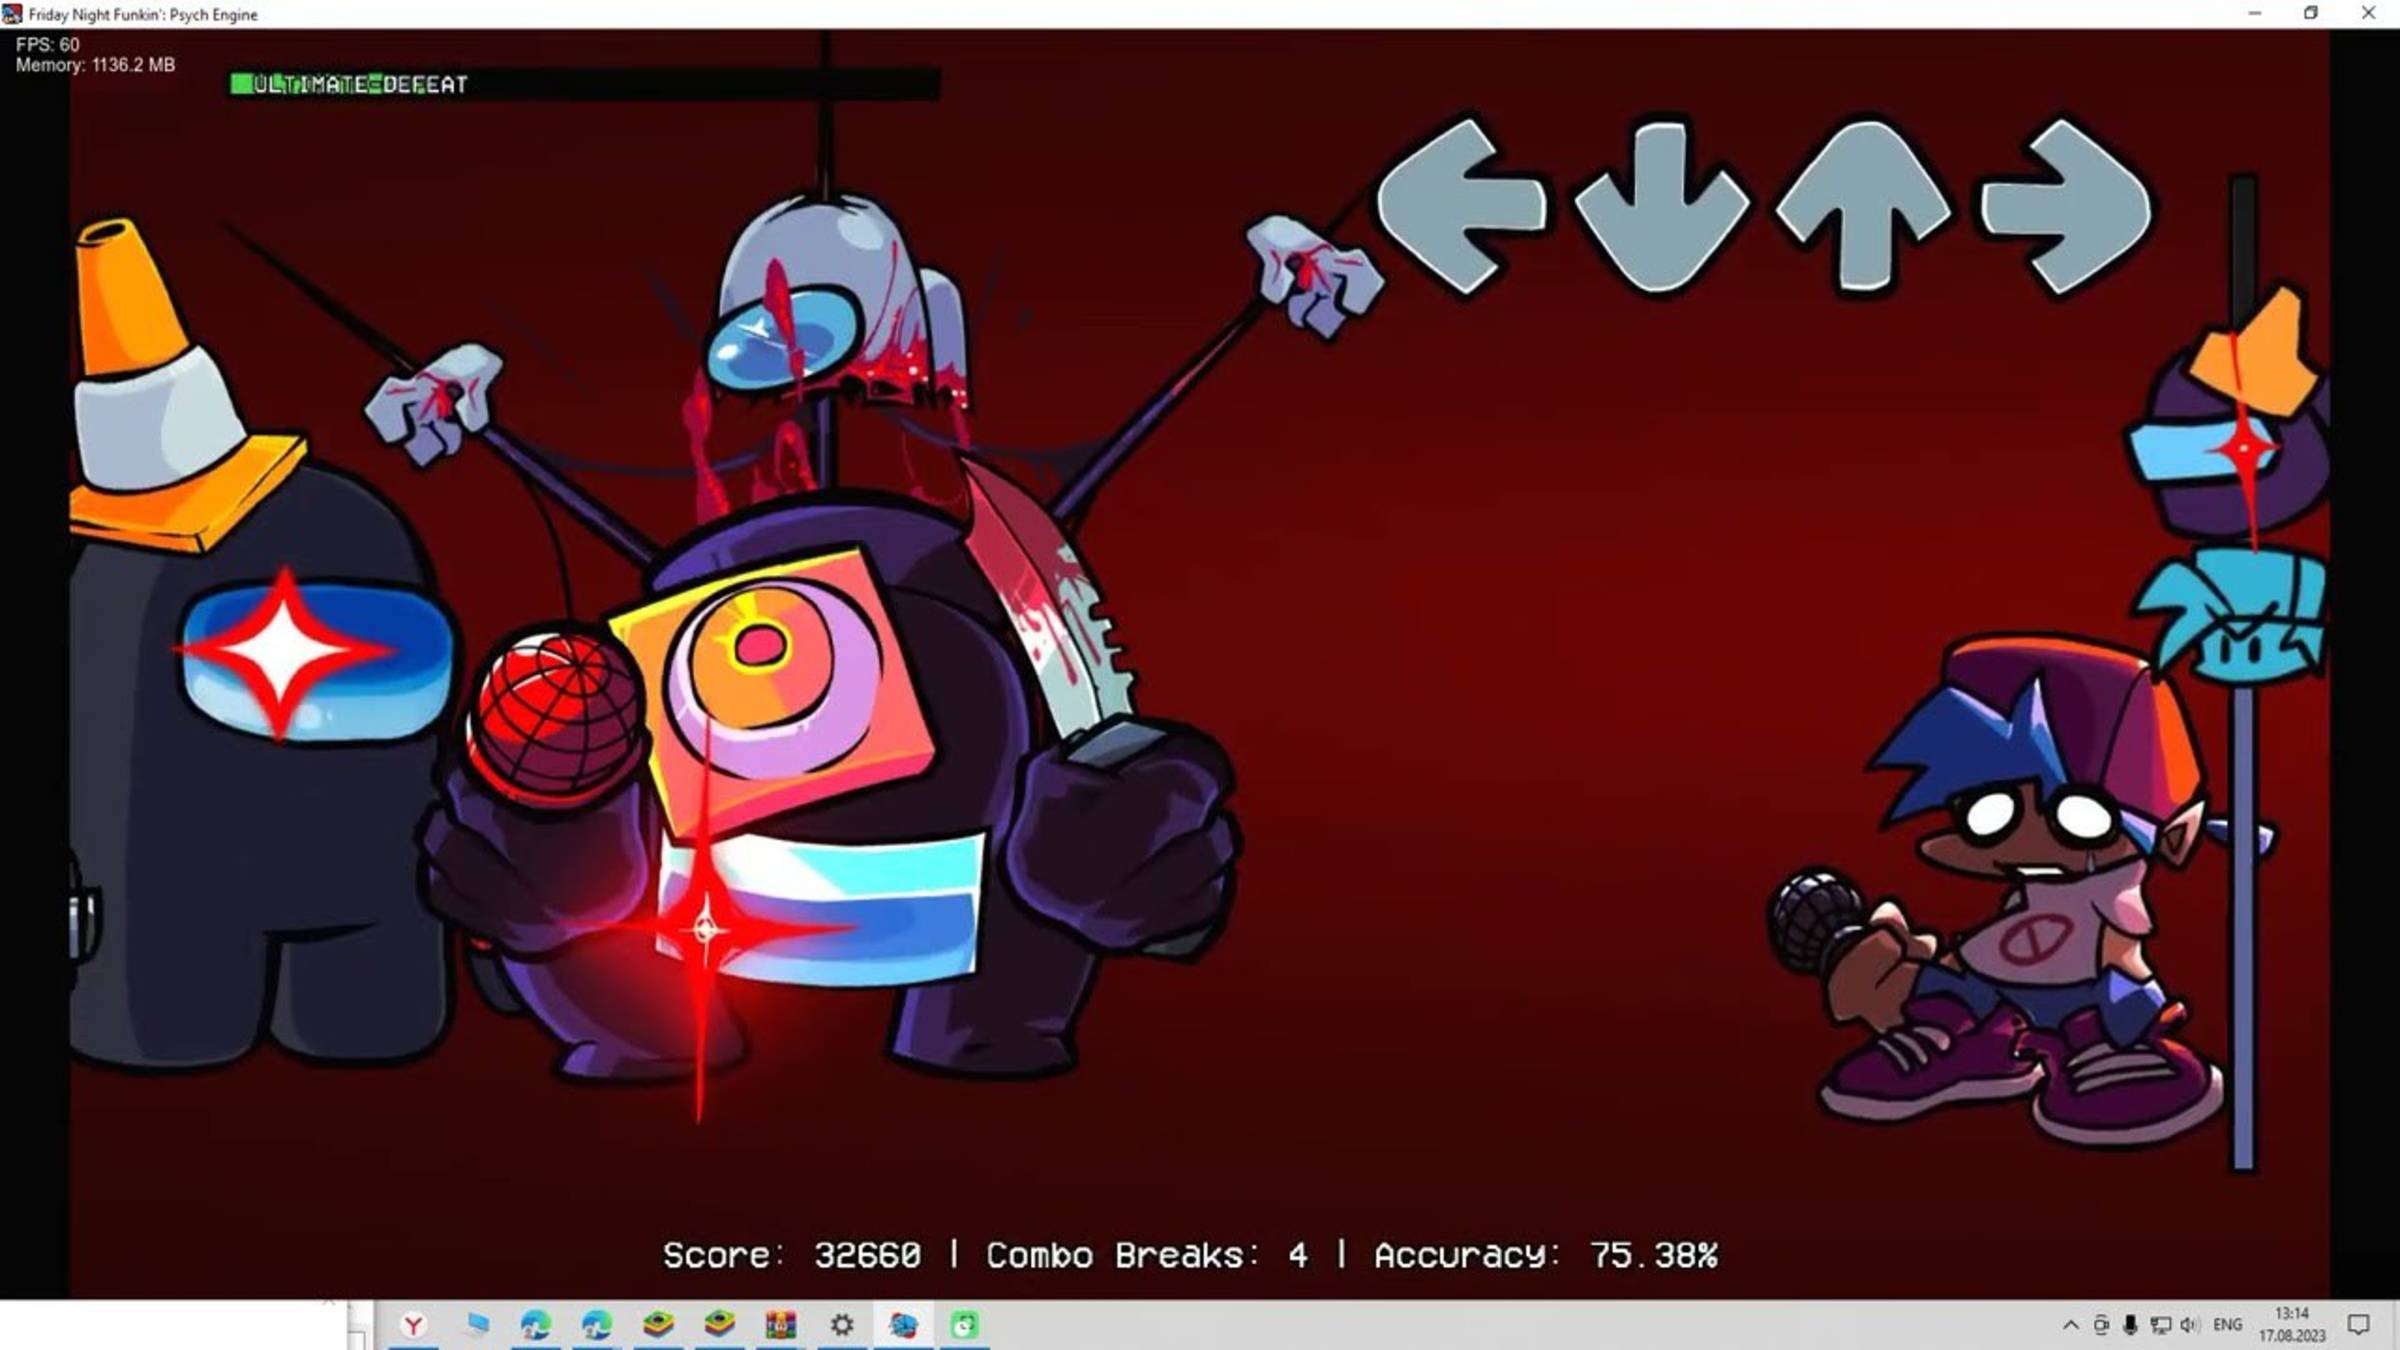This screenshot has height=1350, width=2400.
Task: Switch the ENG input language
Action: [x=2227, y=1325]
